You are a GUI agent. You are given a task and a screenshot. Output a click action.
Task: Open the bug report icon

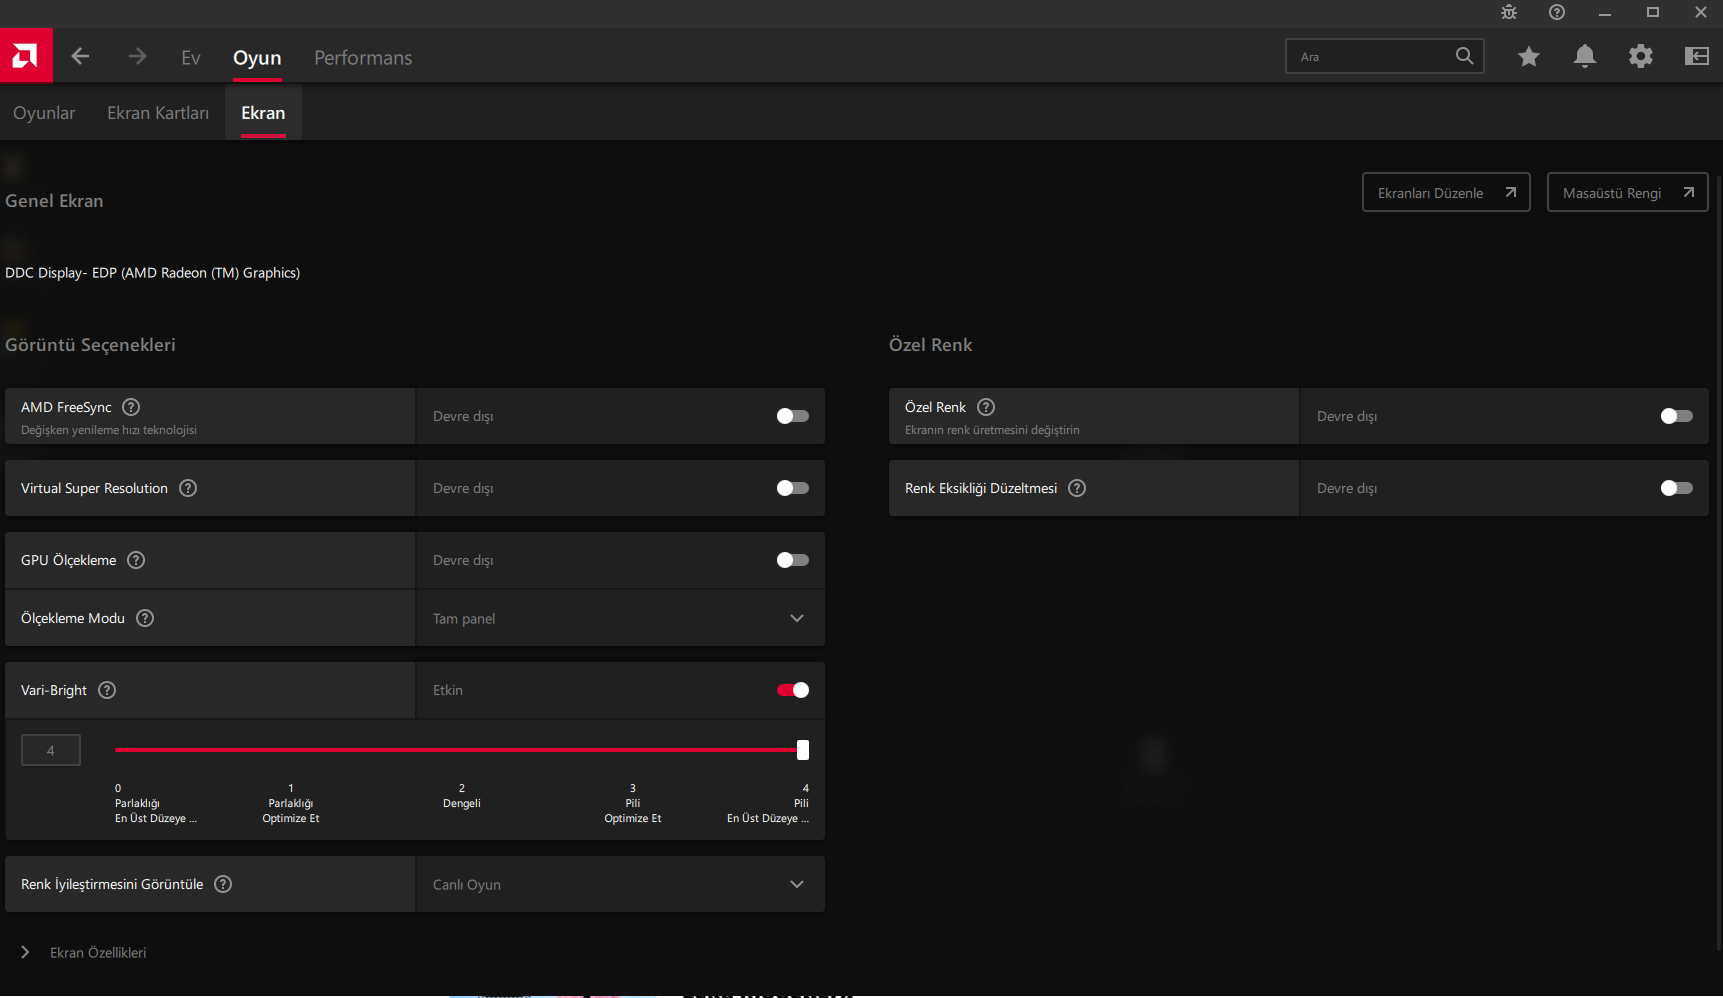[1509, 12]
